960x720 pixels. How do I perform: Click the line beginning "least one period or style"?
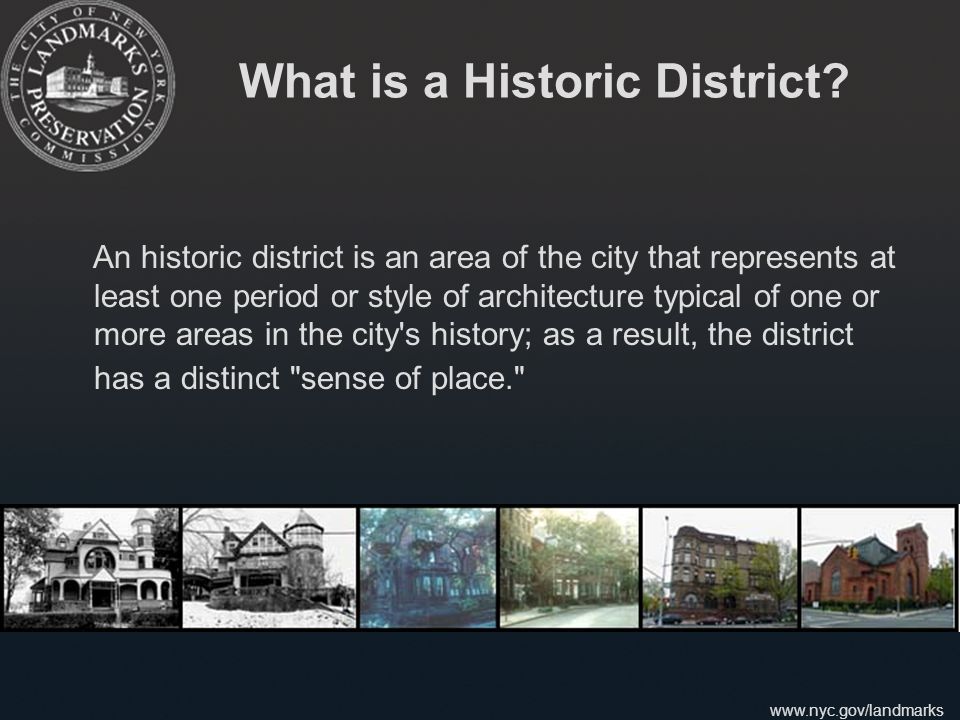coord(487,296)
